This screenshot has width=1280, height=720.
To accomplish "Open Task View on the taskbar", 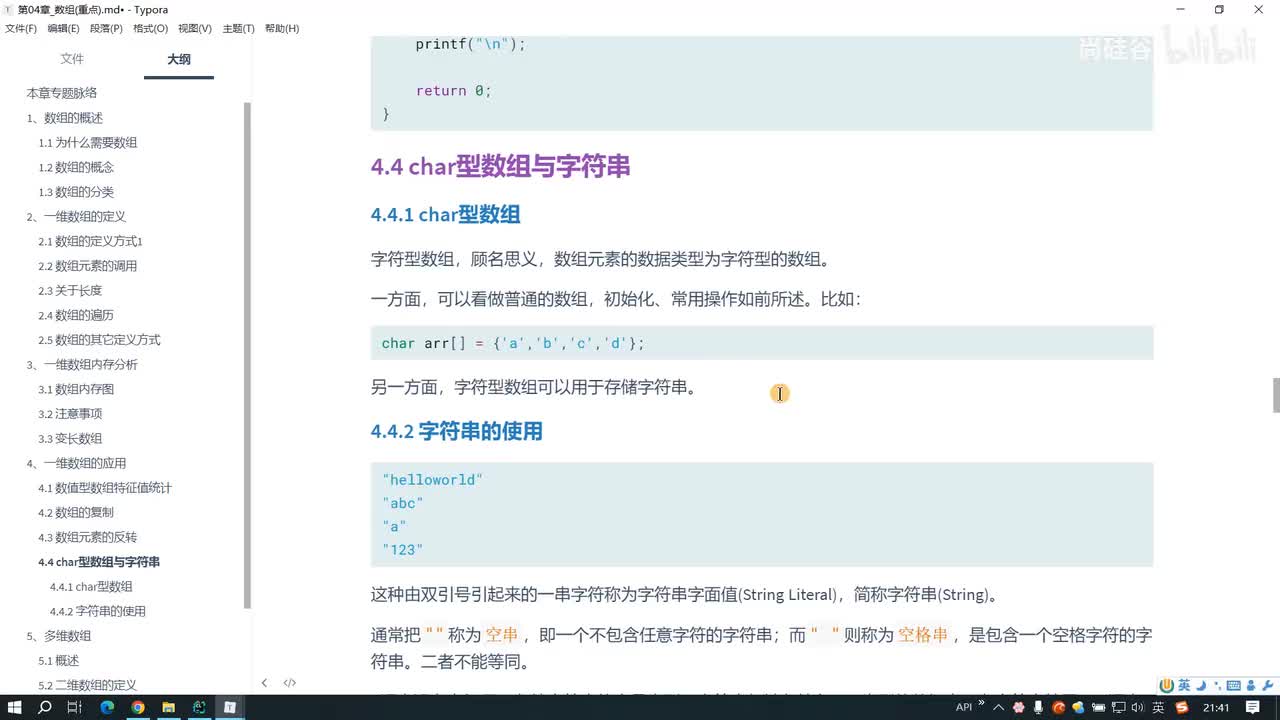I will click(x=74, y=707).
